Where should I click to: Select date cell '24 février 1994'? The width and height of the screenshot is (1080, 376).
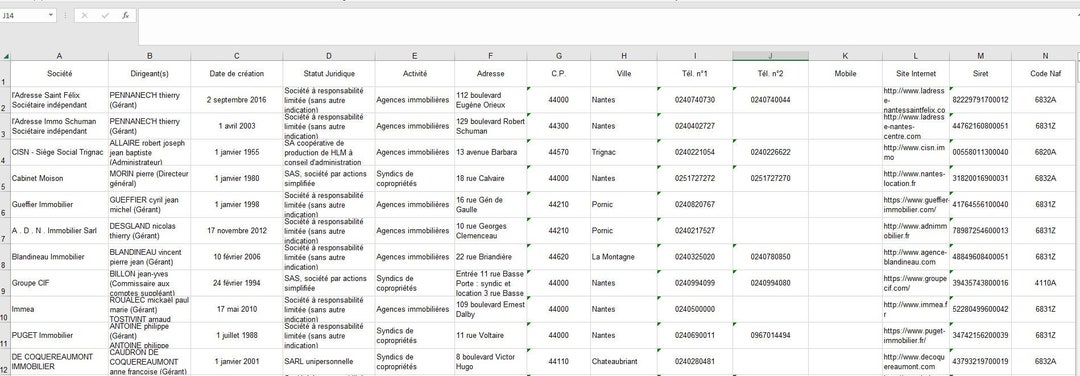point(237,283)
